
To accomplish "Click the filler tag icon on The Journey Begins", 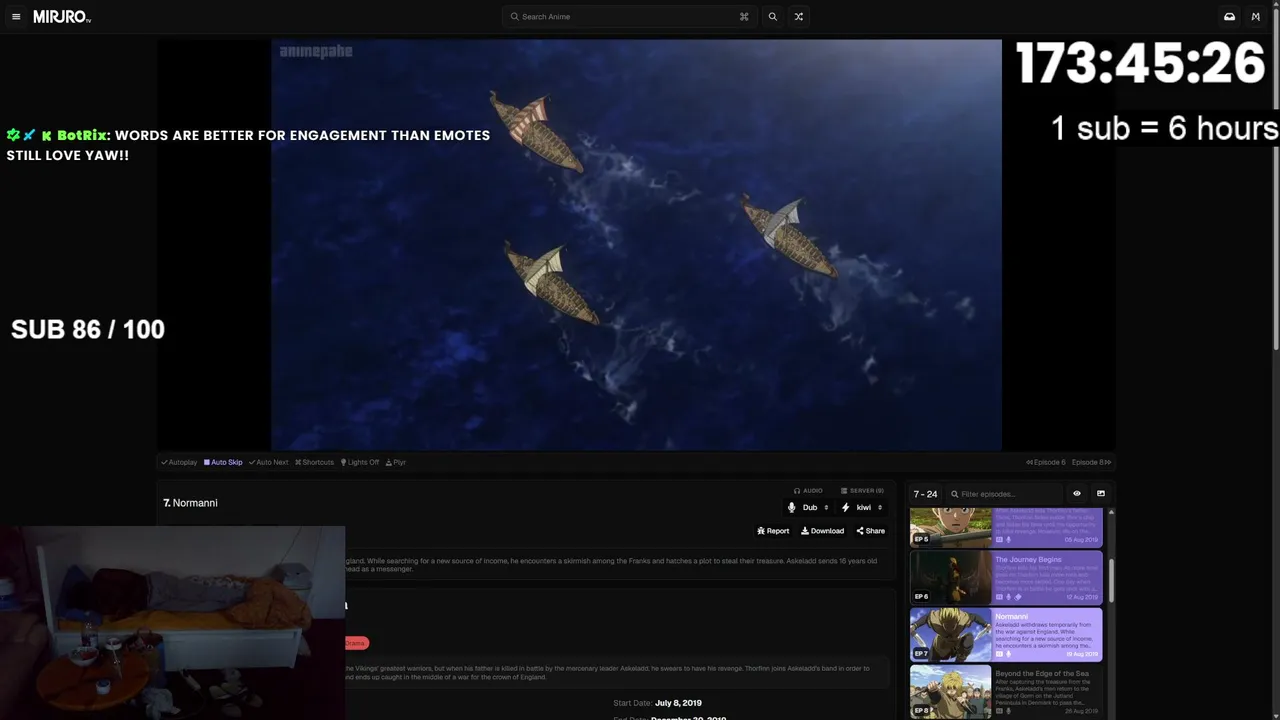I will (x=1018, y=597).
